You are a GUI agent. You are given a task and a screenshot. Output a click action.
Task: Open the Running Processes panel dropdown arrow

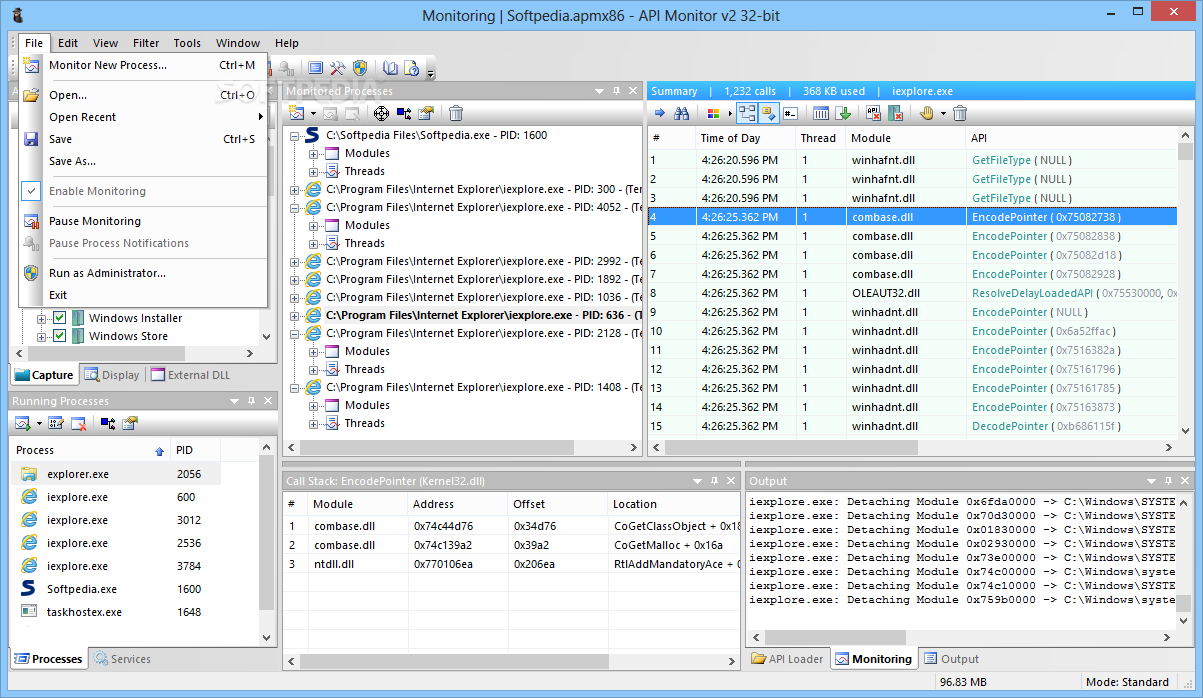[x=235, y=401]
